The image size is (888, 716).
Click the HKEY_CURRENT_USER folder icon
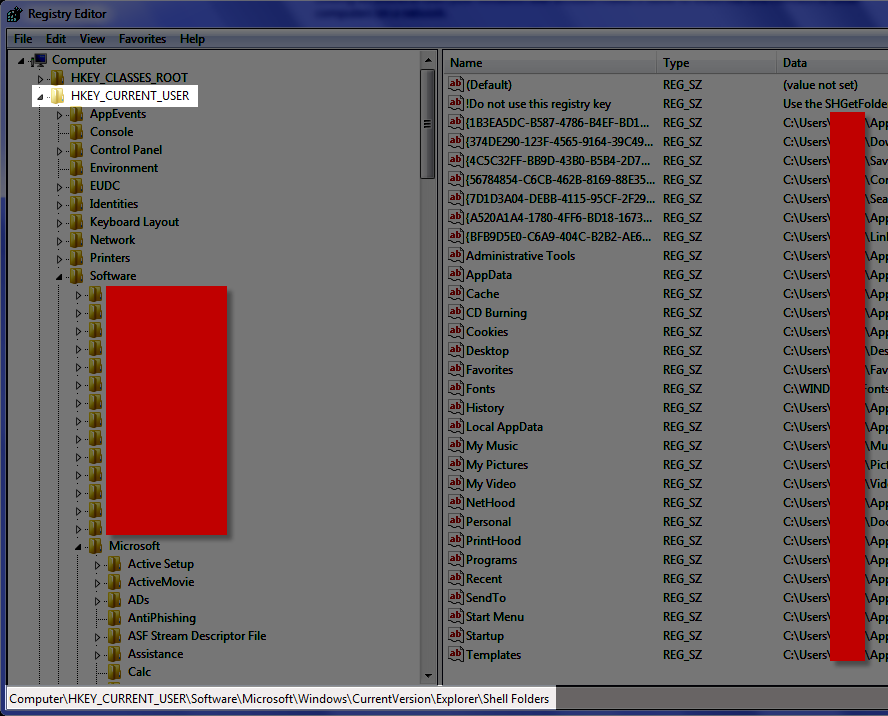click(57, 96)
